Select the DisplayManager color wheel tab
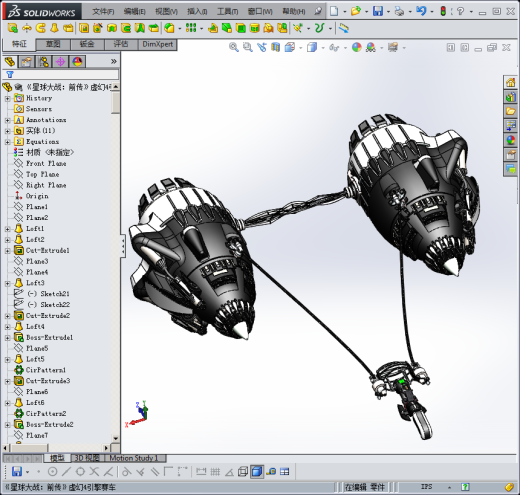 click(77, 62)
